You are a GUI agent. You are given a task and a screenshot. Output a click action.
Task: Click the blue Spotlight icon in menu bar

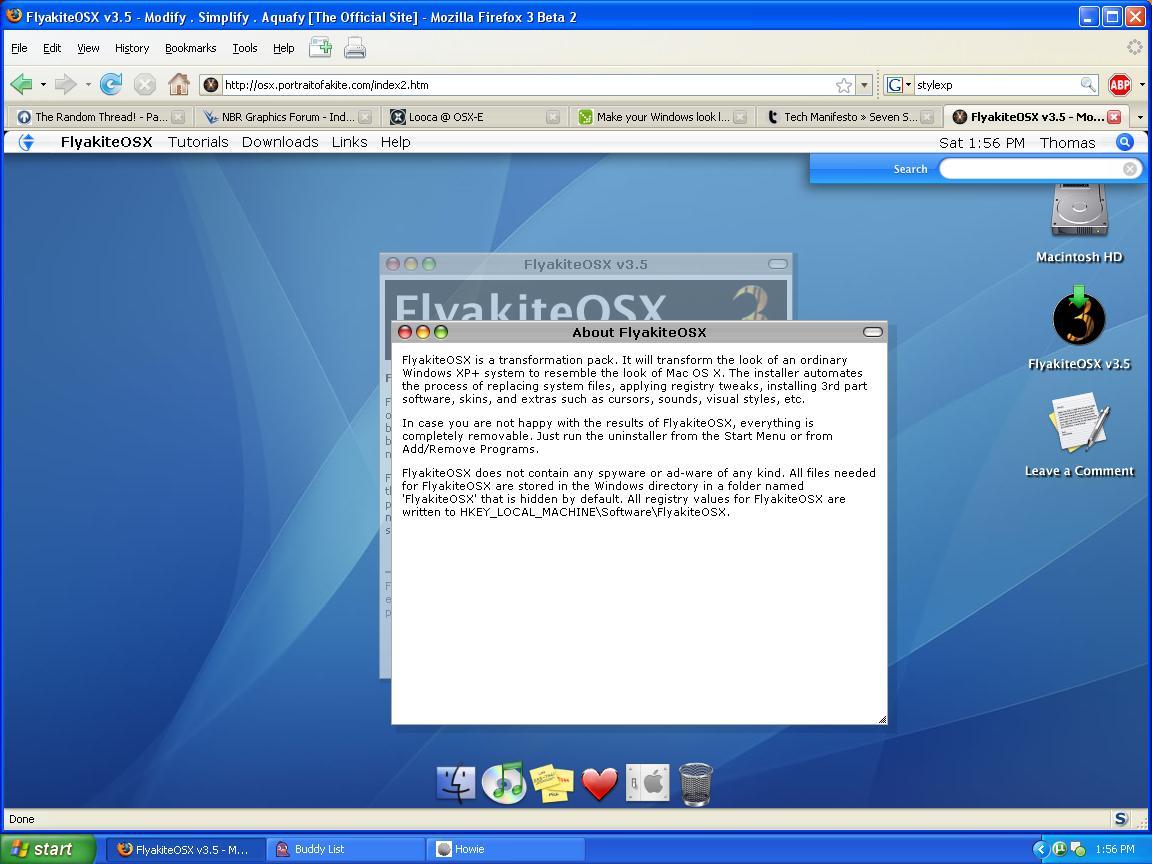1125,142
